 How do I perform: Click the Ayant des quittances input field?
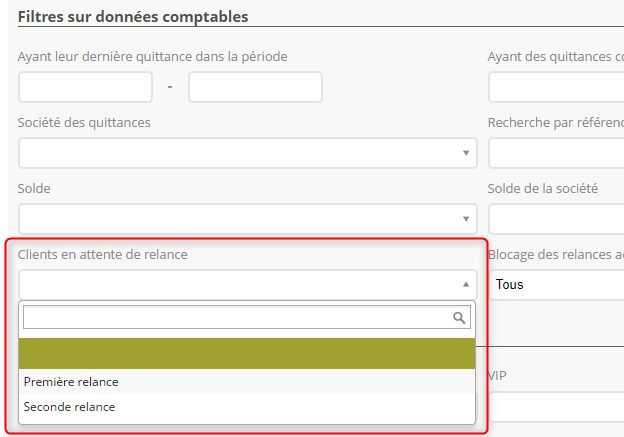click(x=555, y=87)
